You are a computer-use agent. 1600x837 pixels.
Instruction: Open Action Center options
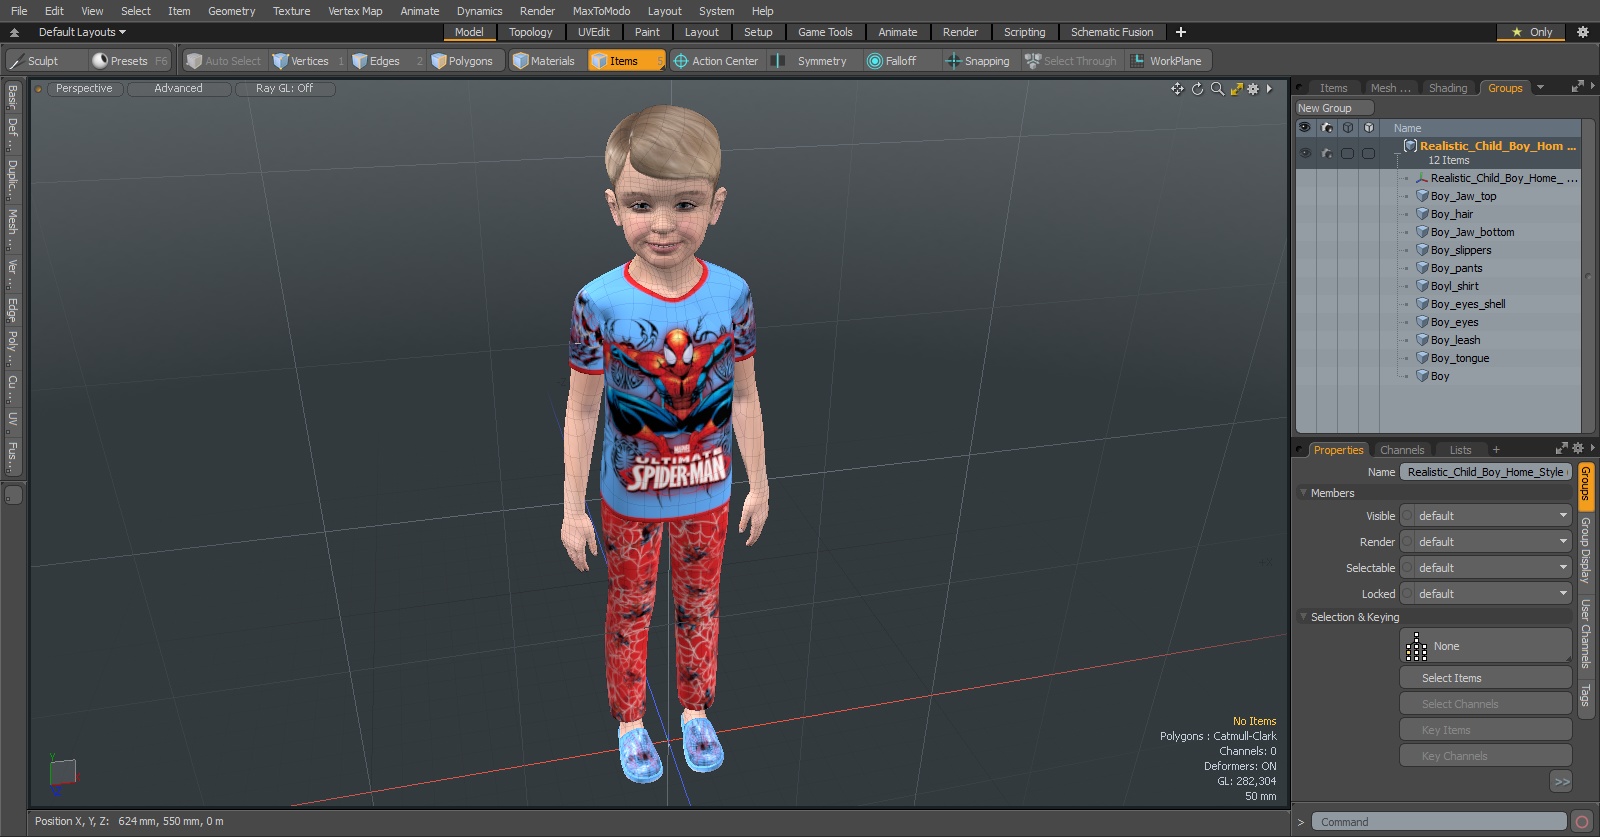tap(717, 61)
